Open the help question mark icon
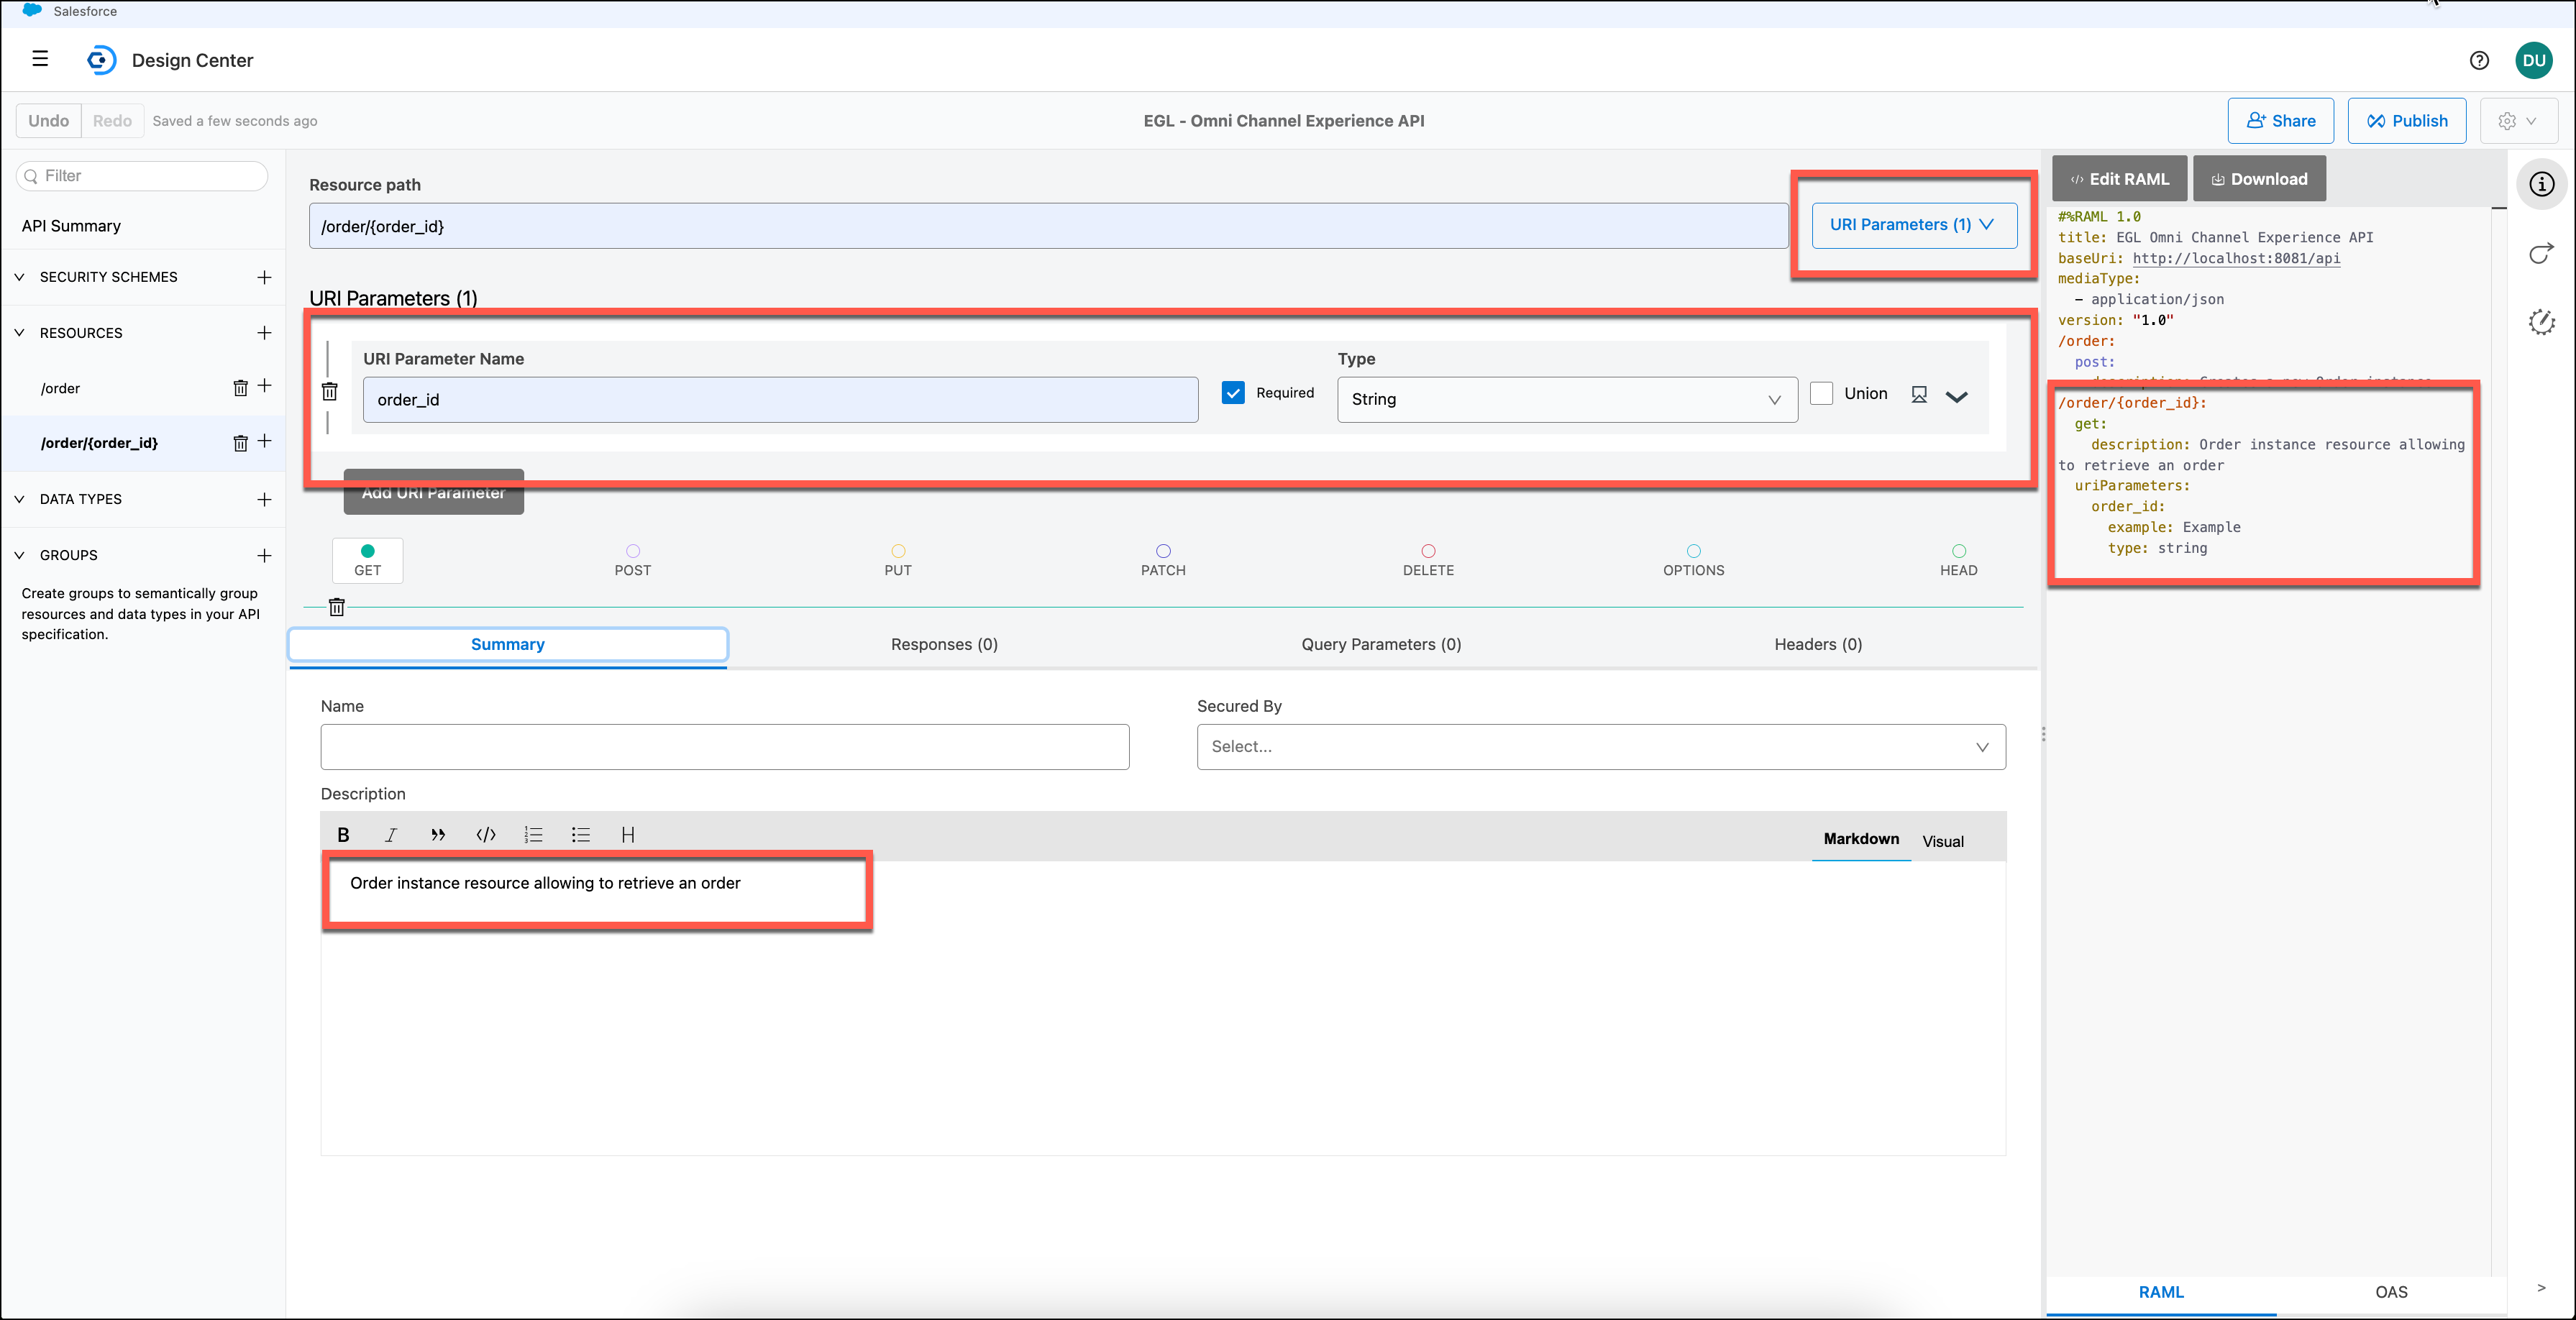Viewport: 2576px width, 1320px height. click(2478, 60)
